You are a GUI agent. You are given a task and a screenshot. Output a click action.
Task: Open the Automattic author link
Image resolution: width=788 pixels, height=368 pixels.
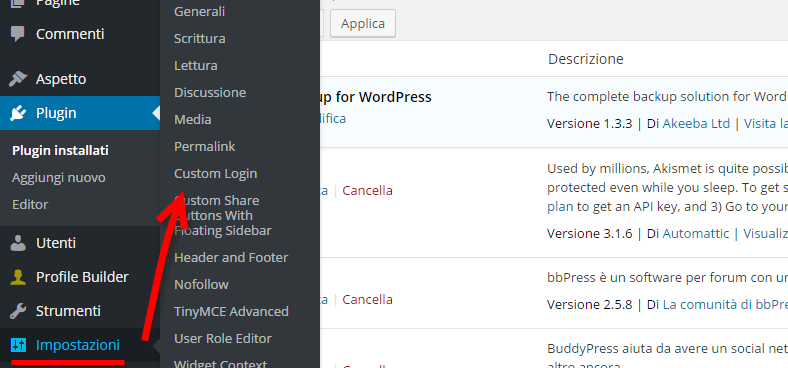(696, 234)
